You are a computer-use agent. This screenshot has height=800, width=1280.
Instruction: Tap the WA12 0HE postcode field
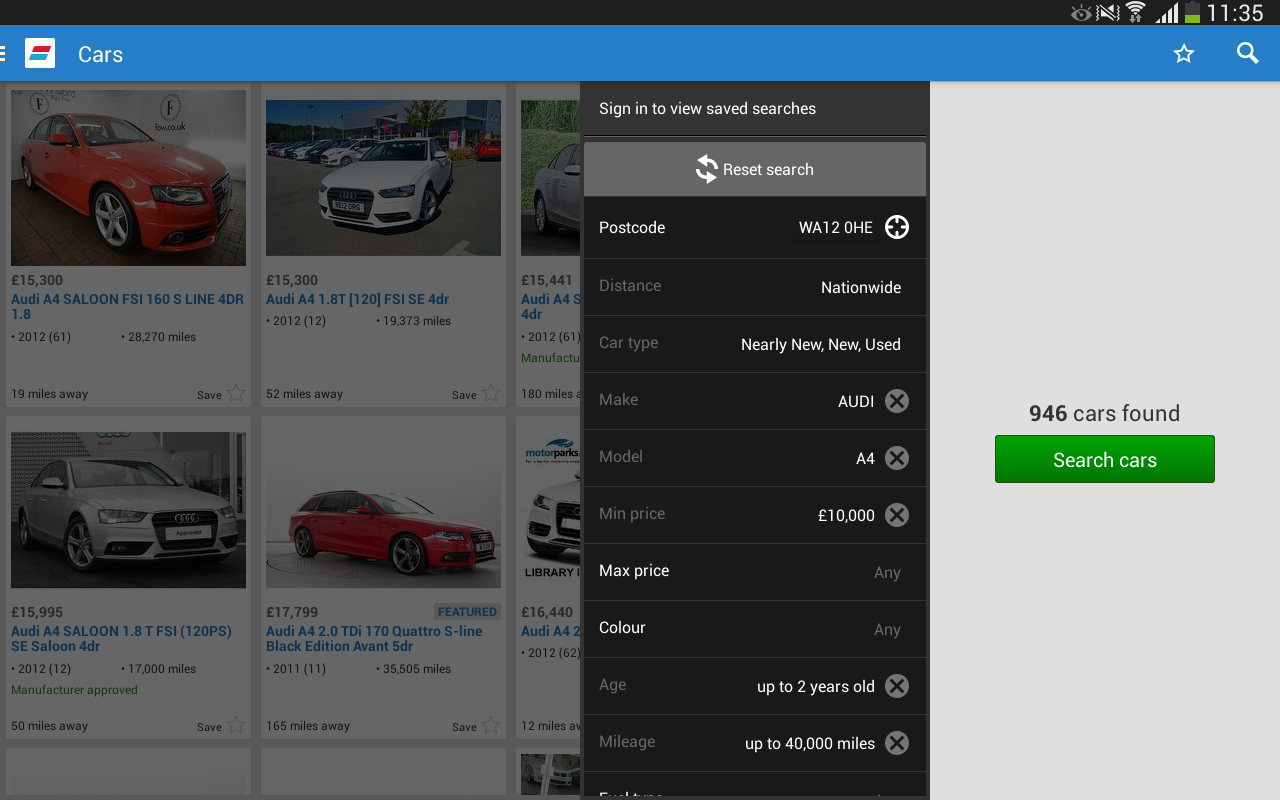pyautogui.click(x=836, y=227)
